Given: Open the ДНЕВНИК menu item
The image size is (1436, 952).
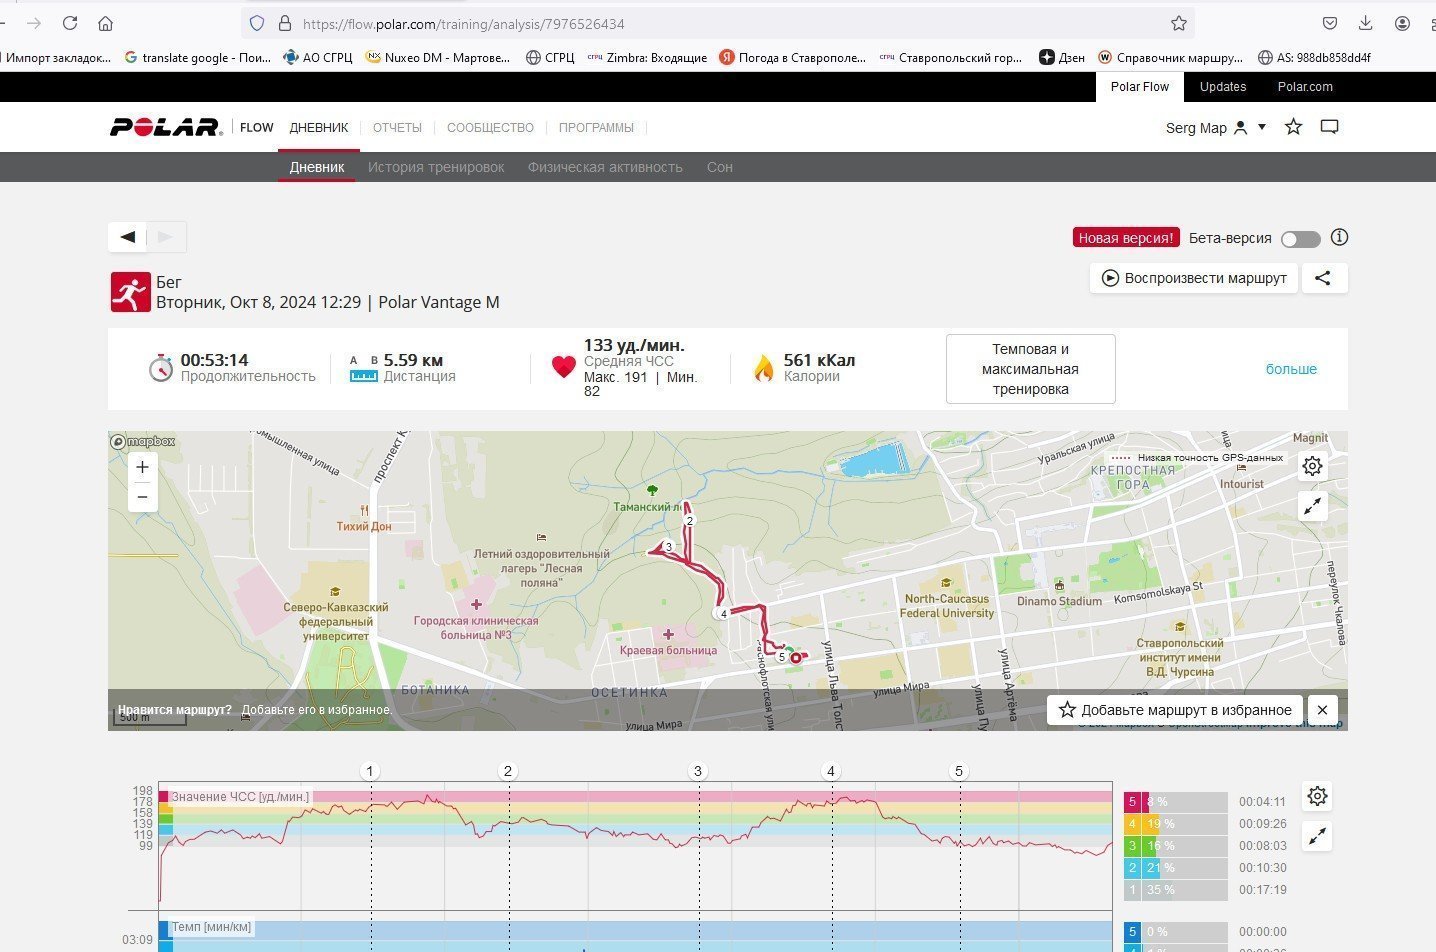Looking at the screenshot, I should 319,128.
